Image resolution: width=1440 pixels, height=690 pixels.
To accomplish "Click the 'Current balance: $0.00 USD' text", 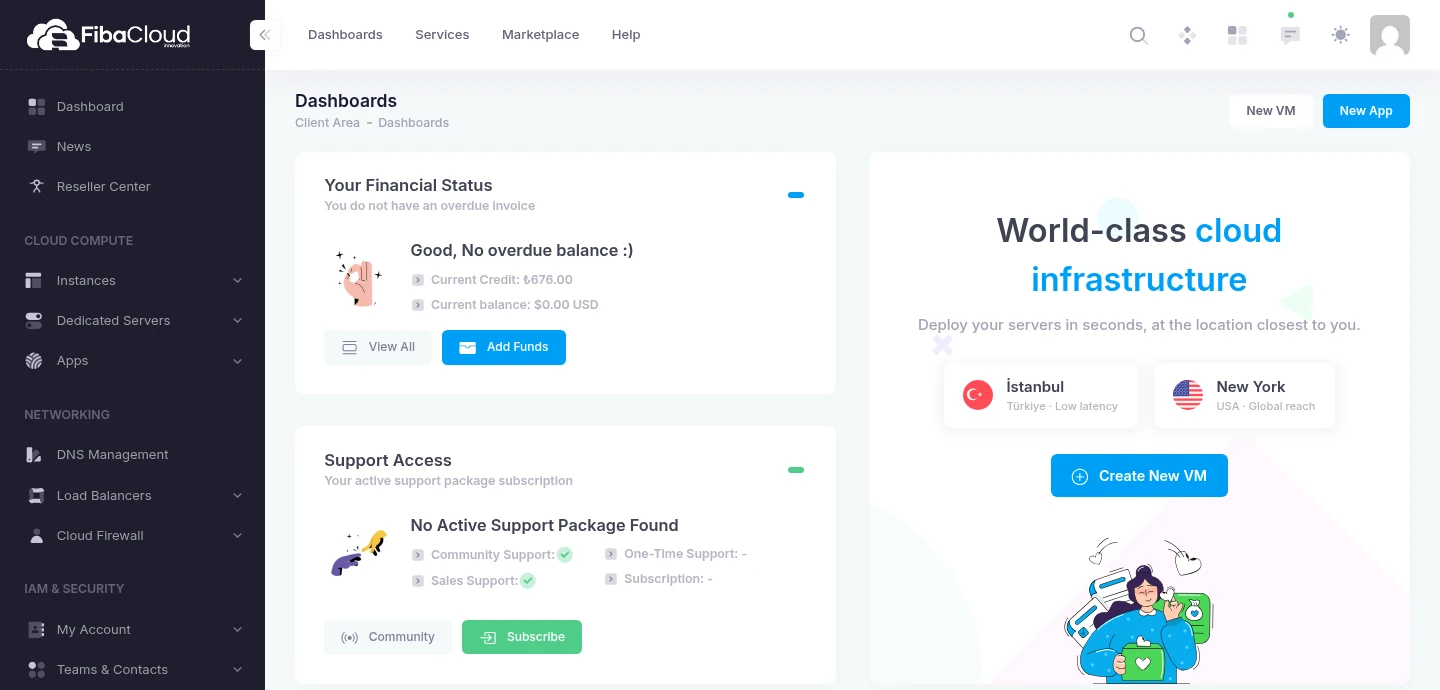I will [x=514, y=305].
